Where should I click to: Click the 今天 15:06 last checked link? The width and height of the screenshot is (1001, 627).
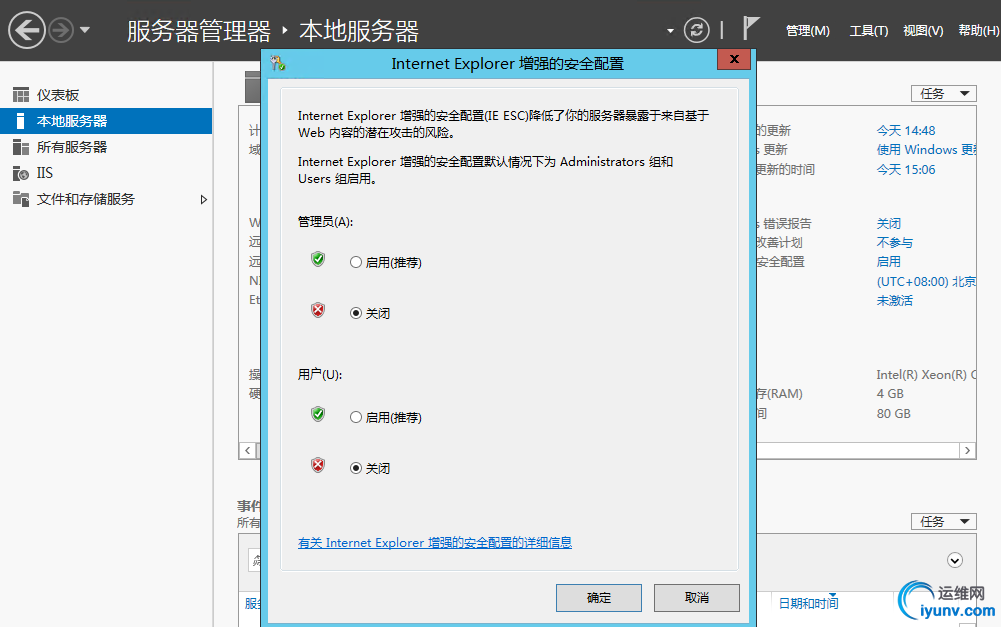[x=906, y=170]
